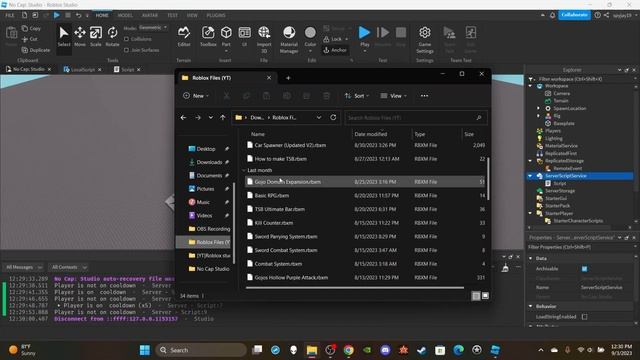Refresh the File Explorer folder
The image size is (640, 360).
click(333, 118)
